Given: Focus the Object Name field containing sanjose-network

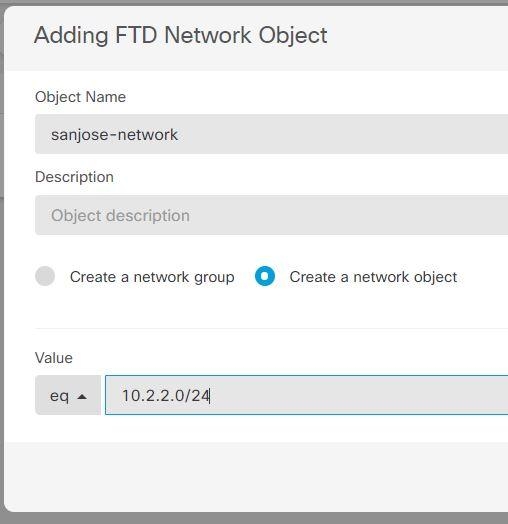Looking at the screenshot, I should pyautogui.click(x=271, y=134).
